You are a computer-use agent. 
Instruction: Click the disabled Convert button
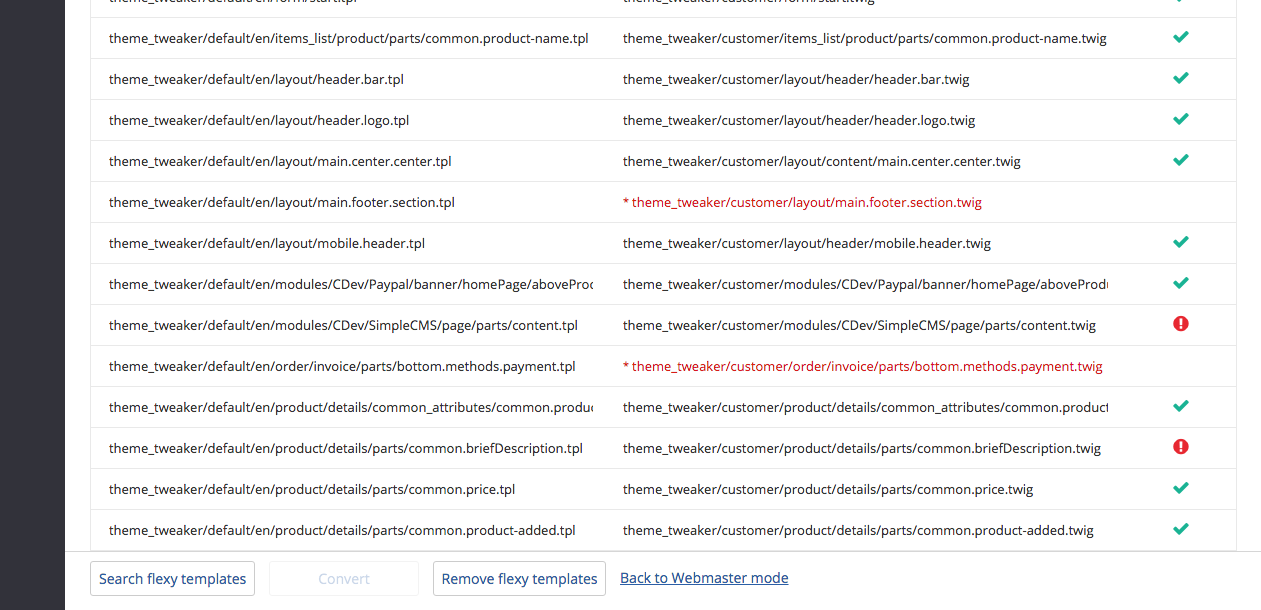344,579
